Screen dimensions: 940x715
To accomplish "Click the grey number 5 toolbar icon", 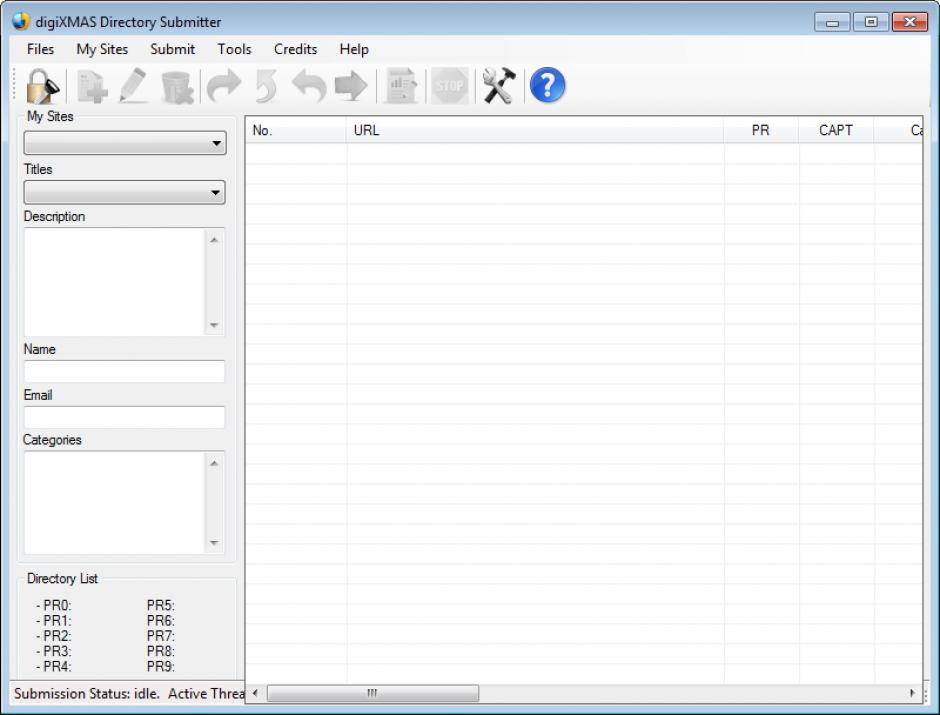I will tap(266, 86).
